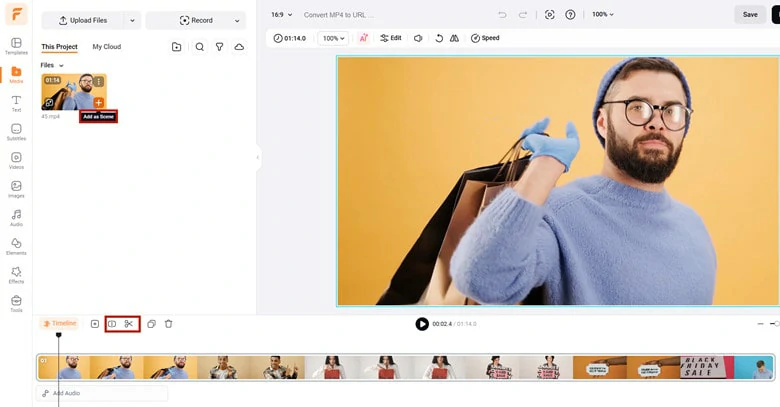This screenshot has height=407, width=780.
Task: Click Add Audio in the timeline
Action: coord(102,393)
